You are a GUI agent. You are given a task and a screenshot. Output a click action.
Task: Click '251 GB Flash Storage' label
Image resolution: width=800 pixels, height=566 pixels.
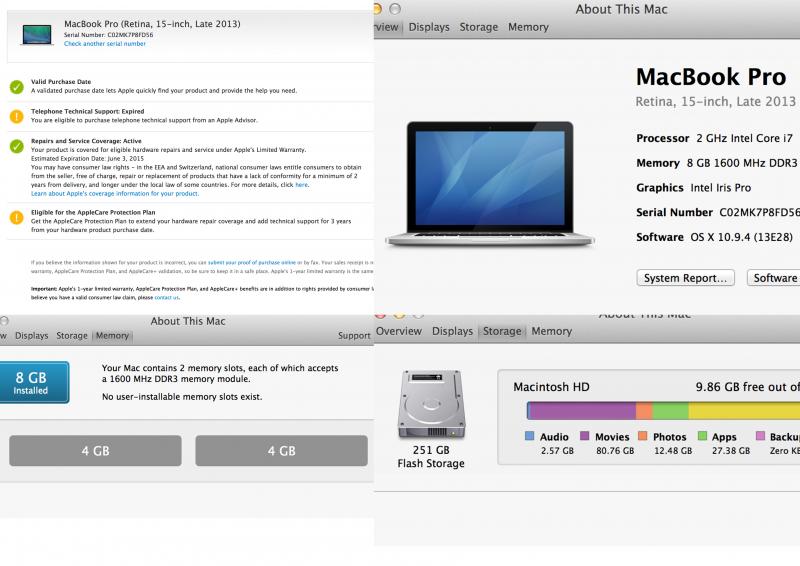(431, 457)
